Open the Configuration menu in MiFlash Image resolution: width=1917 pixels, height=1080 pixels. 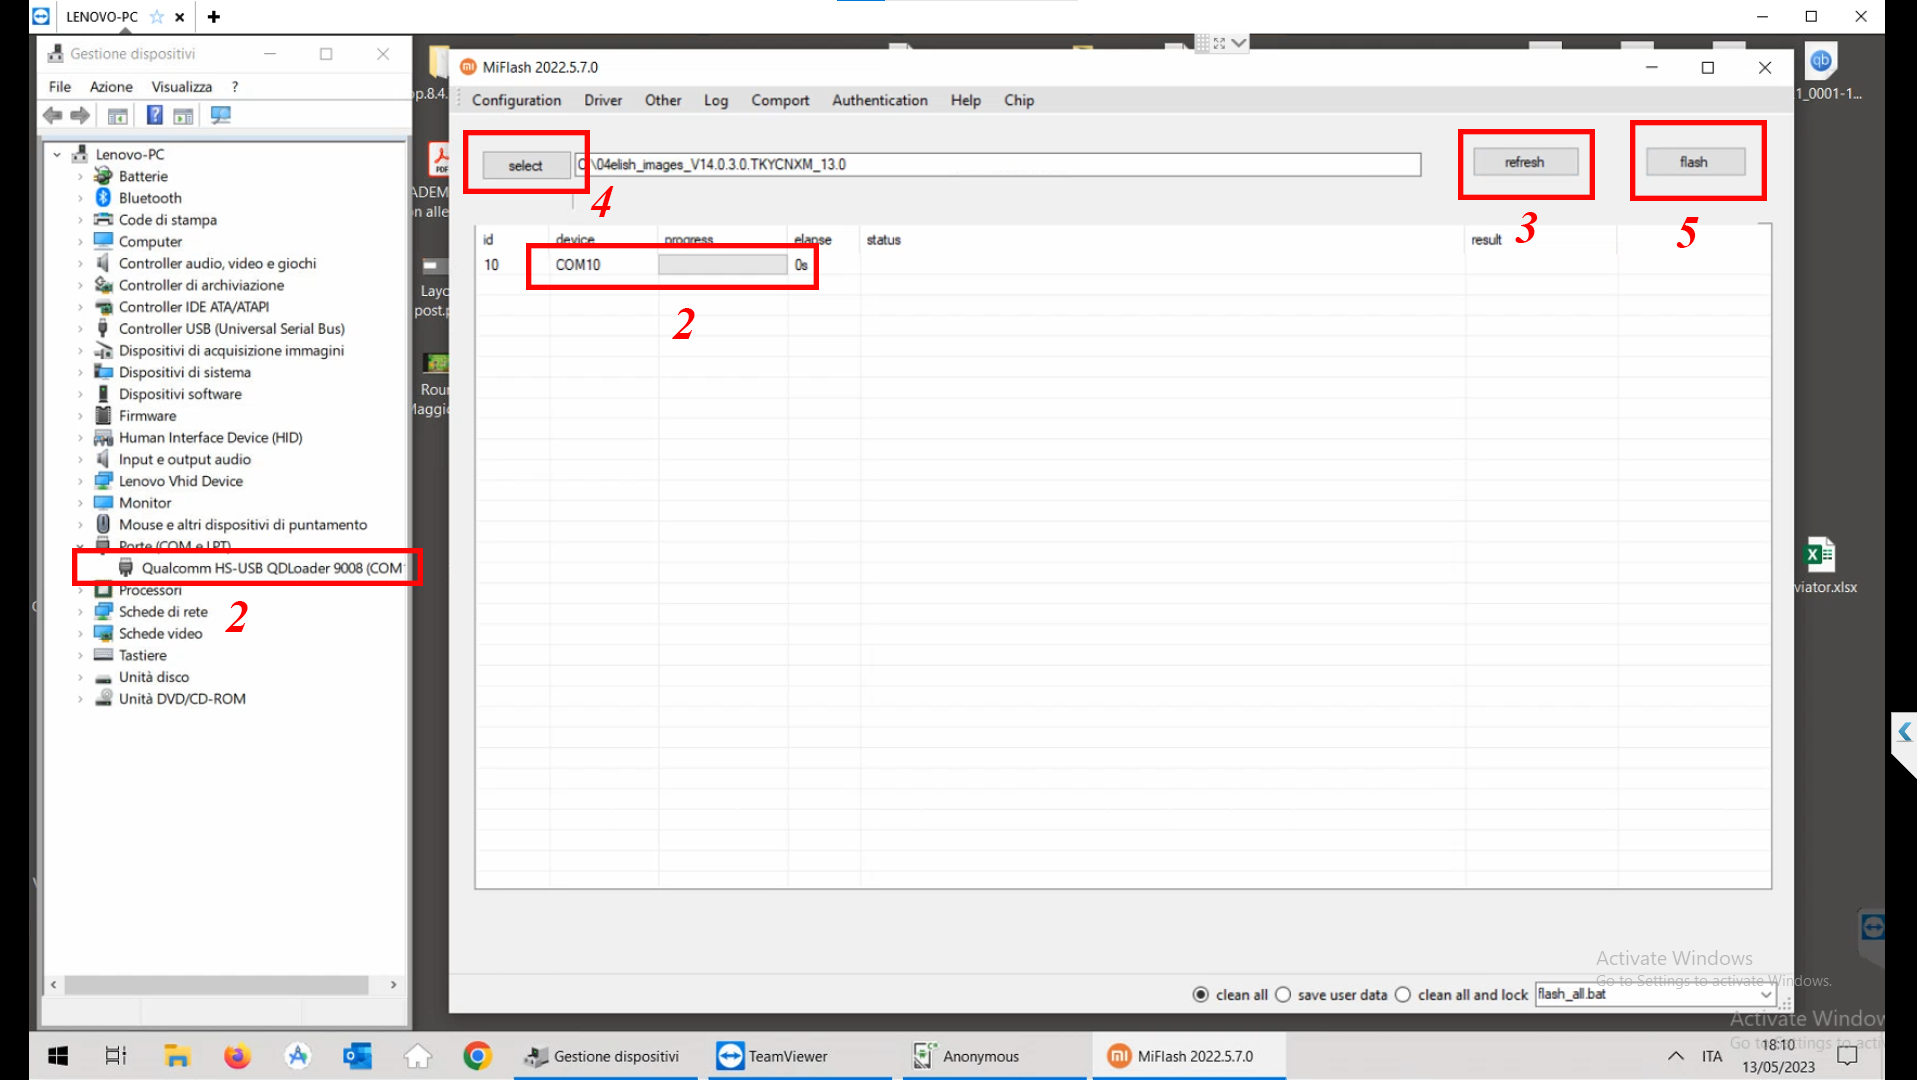(x=515, y=100)
